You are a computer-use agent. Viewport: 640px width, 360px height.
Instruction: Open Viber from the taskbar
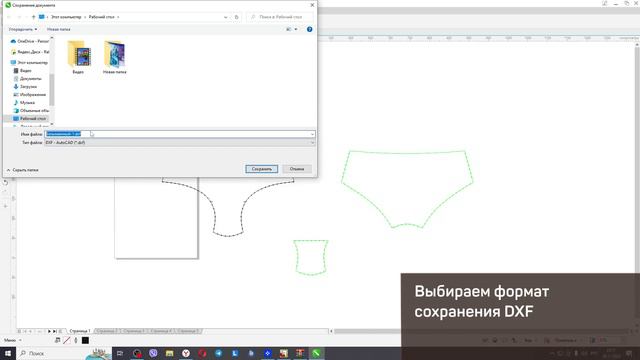(x=153, y=353)
